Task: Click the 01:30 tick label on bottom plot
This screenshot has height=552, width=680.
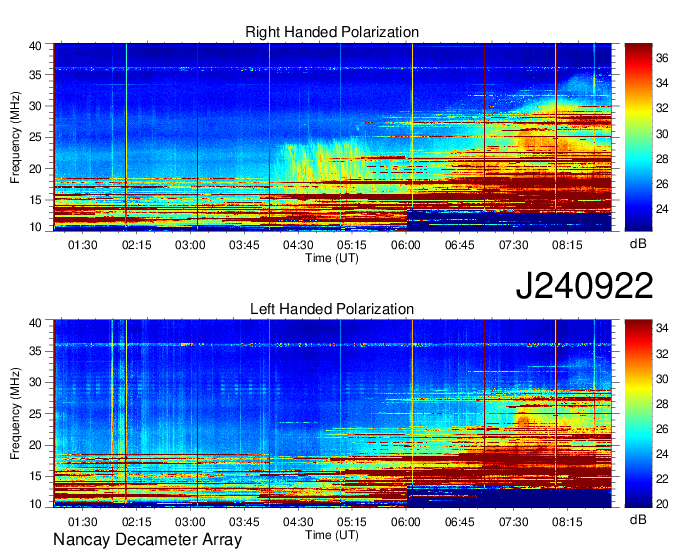Action: [x=82, y=522]
